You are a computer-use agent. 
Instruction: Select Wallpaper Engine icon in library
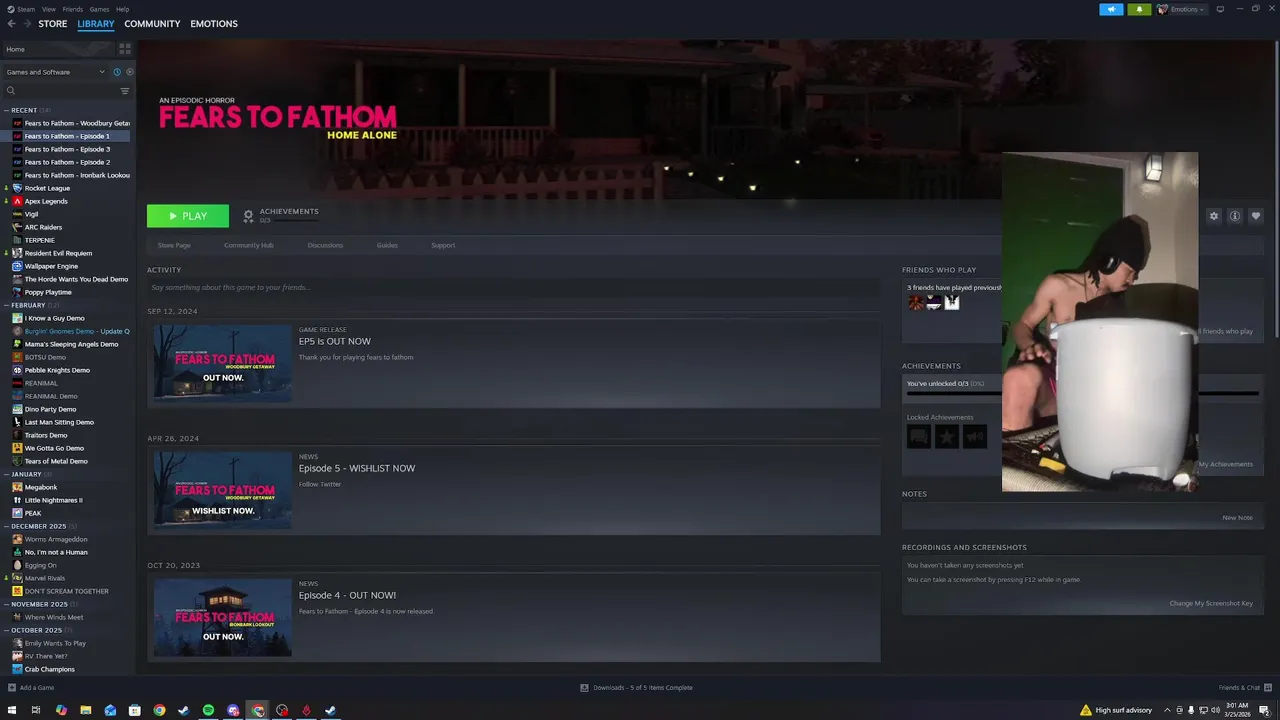17,266
